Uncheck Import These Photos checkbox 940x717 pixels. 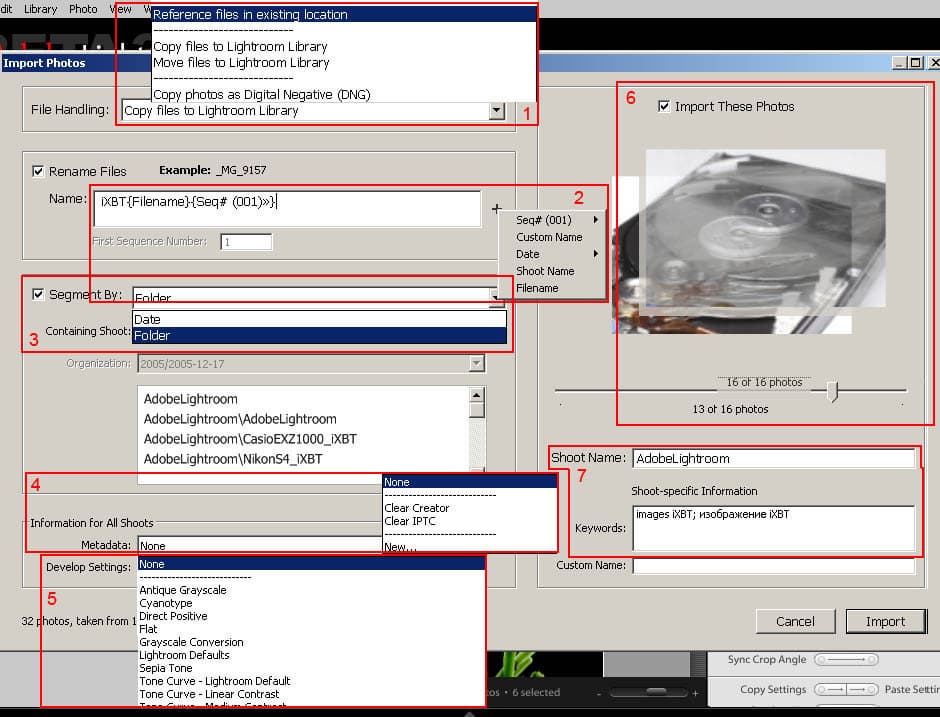[664, 107]
